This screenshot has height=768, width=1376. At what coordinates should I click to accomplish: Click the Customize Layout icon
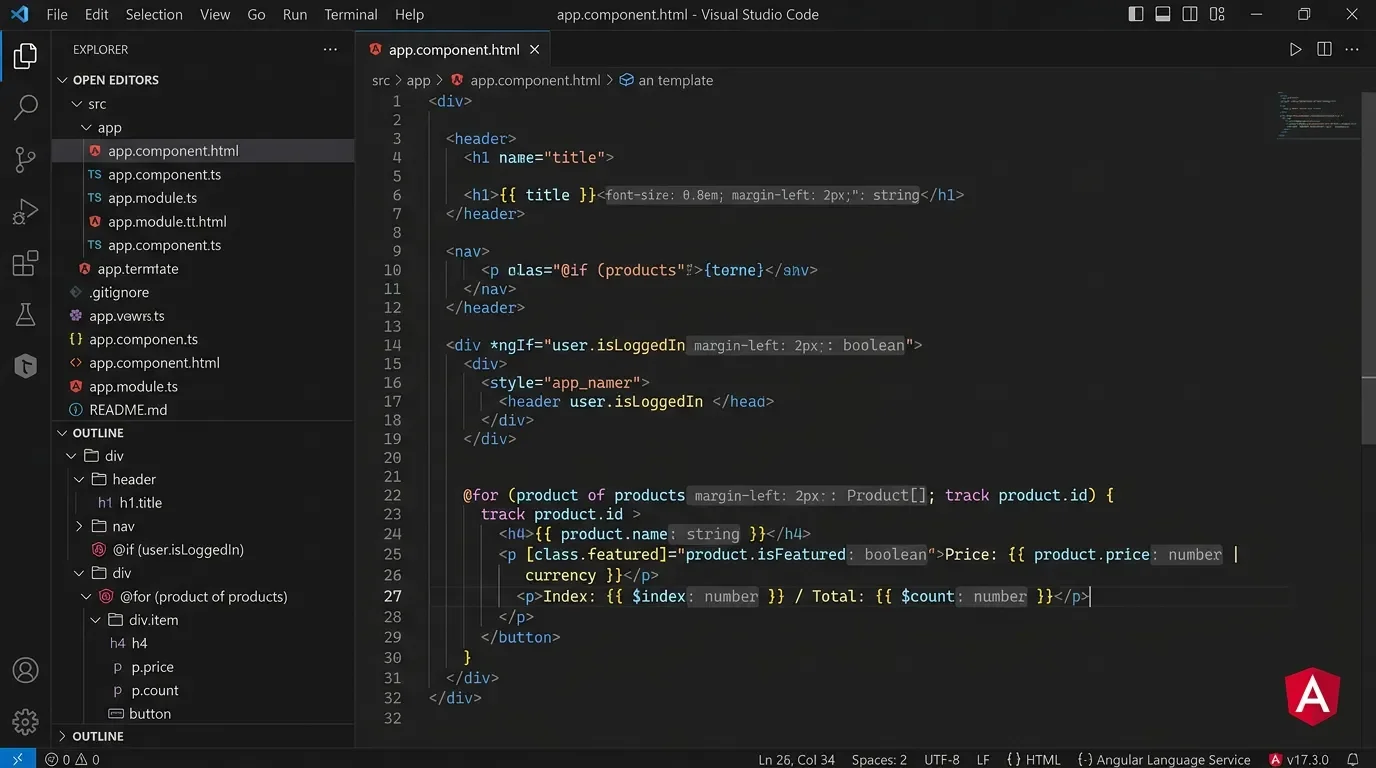[1217, 14]
